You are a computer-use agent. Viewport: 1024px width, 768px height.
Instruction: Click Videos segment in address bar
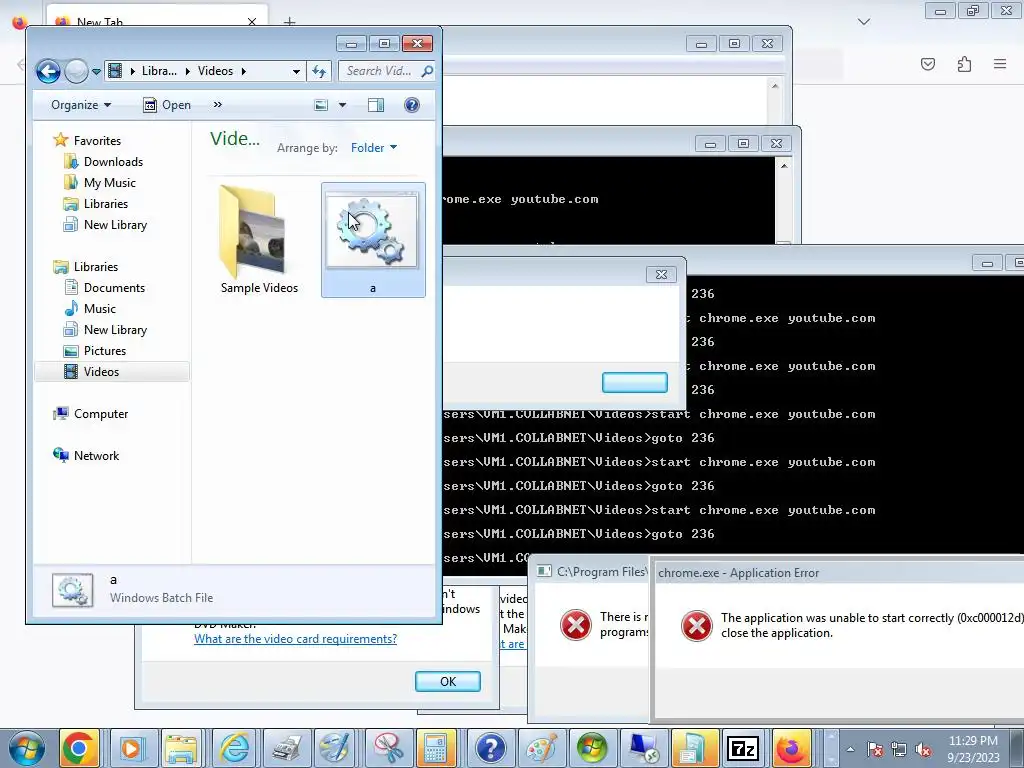[215, 71]
